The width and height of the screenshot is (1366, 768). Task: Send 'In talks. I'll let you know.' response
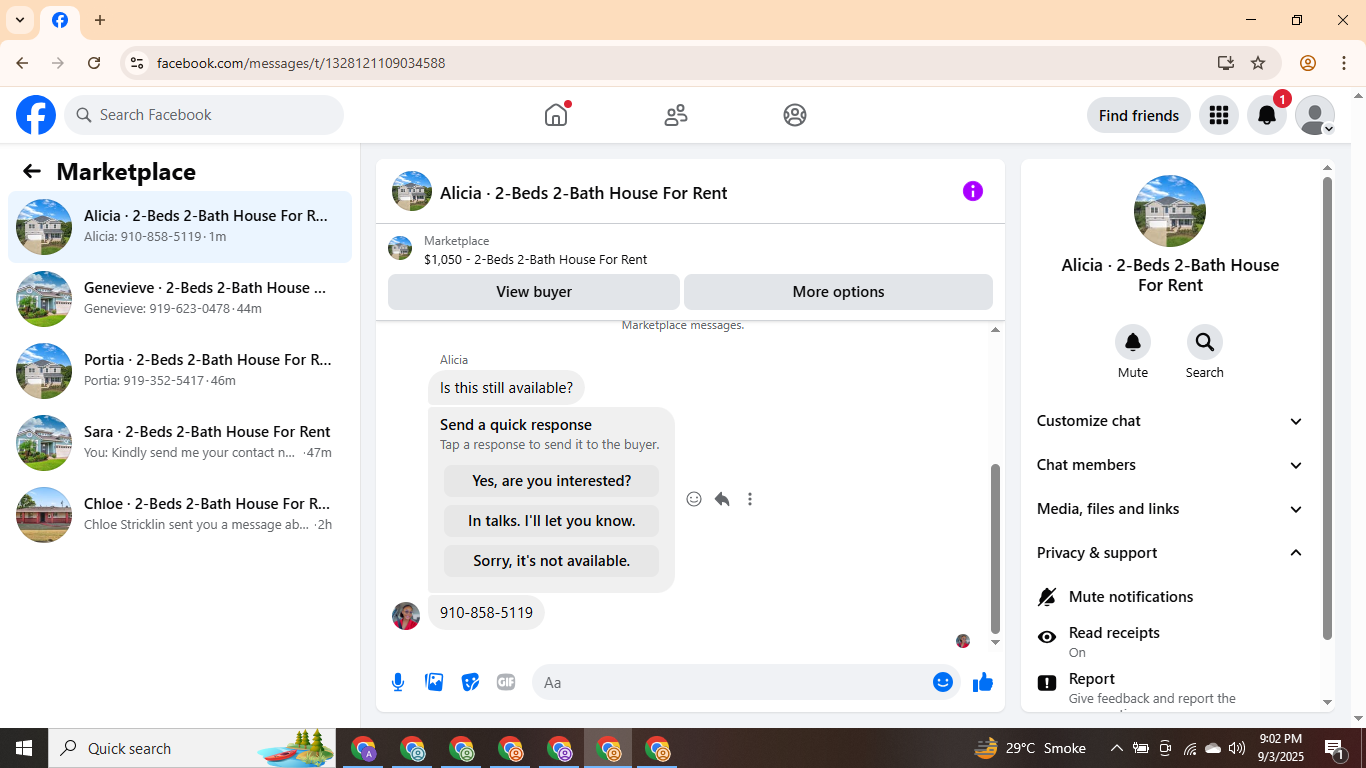click(552, 521)
